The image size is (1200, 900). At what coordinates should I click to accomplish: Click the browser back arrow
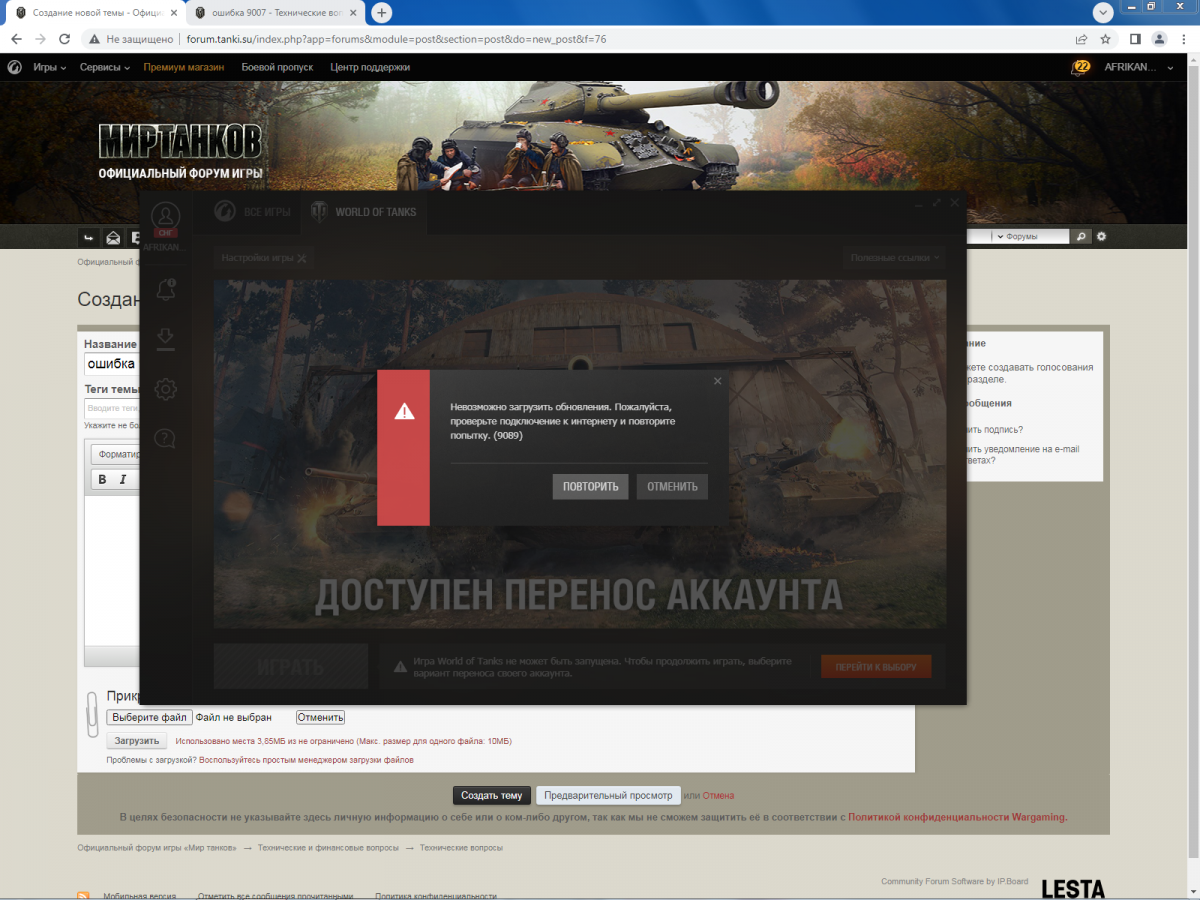coord(16,39)
